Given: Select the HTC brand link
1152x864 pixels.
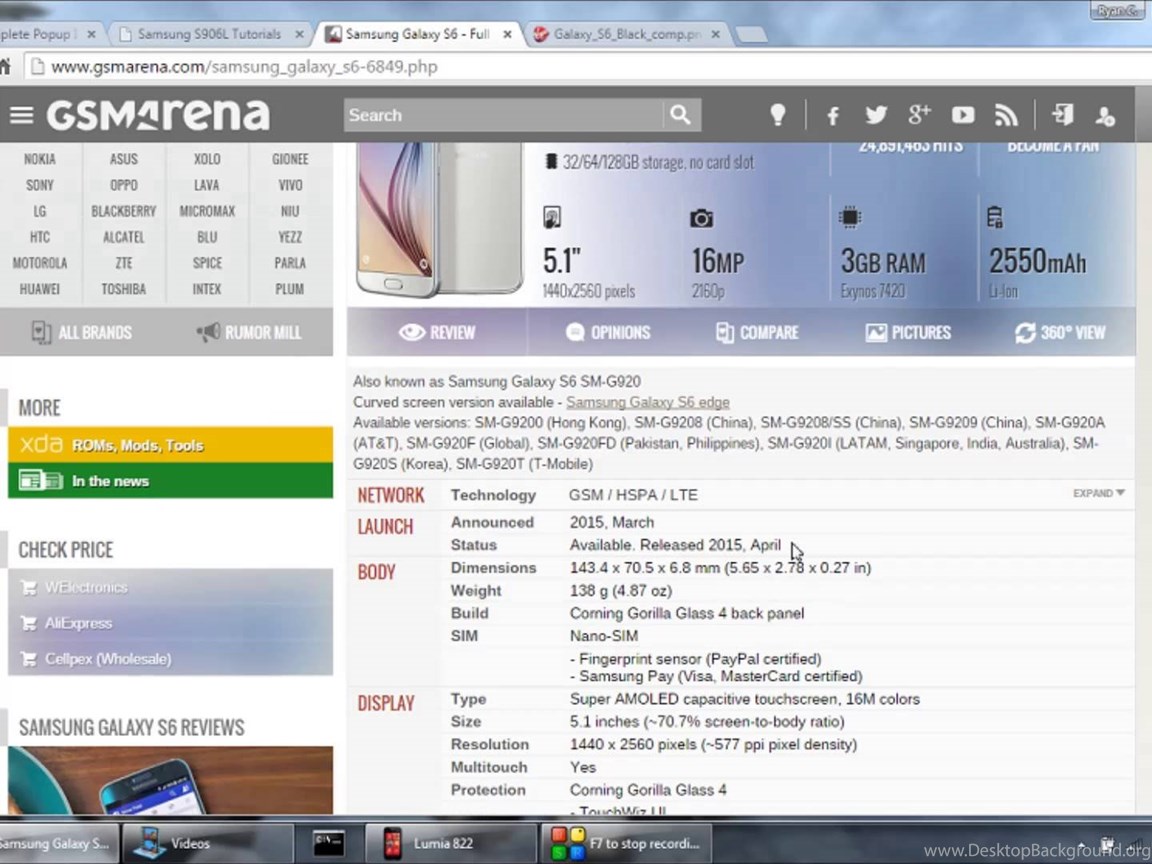Looking at the screenshot, I should point(40,237).
